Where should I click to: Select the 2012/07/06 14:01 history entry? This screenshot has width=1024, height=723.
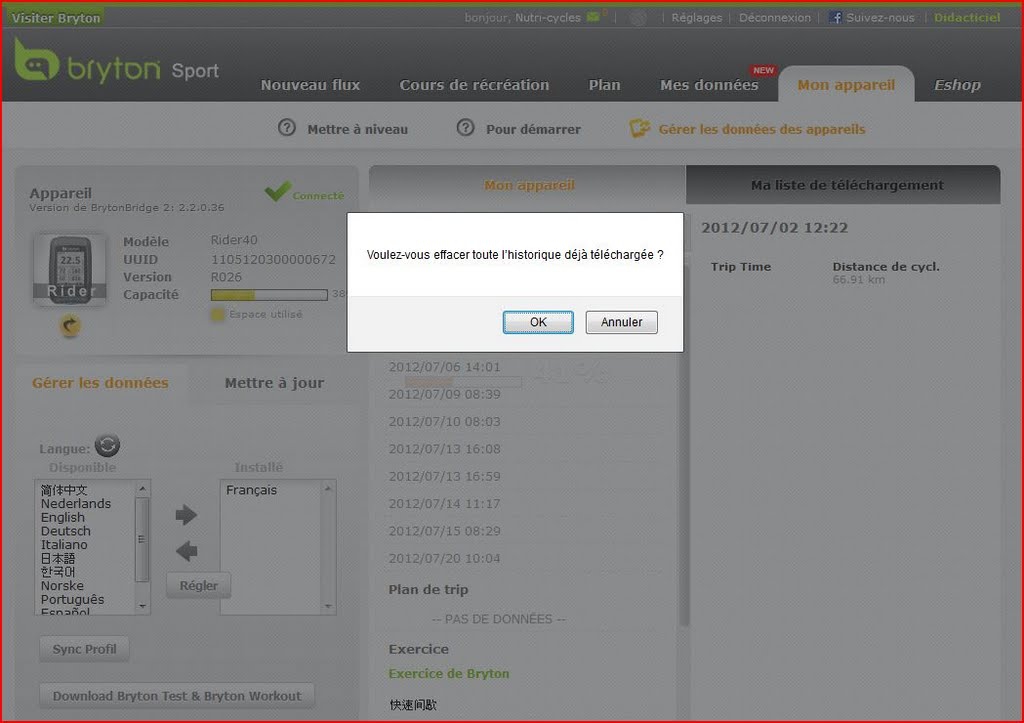[445, 367]
